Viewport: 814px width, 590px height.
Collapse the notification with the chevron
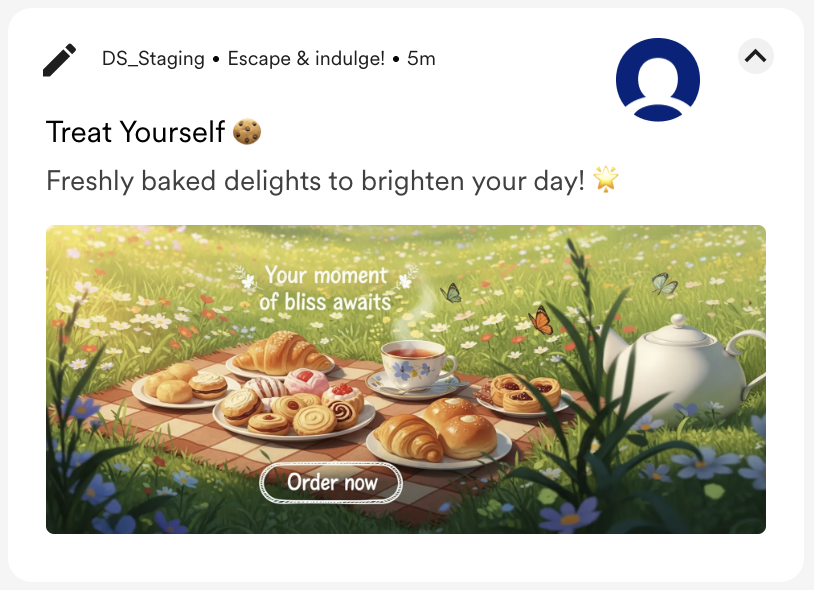(x=756, y=56)
